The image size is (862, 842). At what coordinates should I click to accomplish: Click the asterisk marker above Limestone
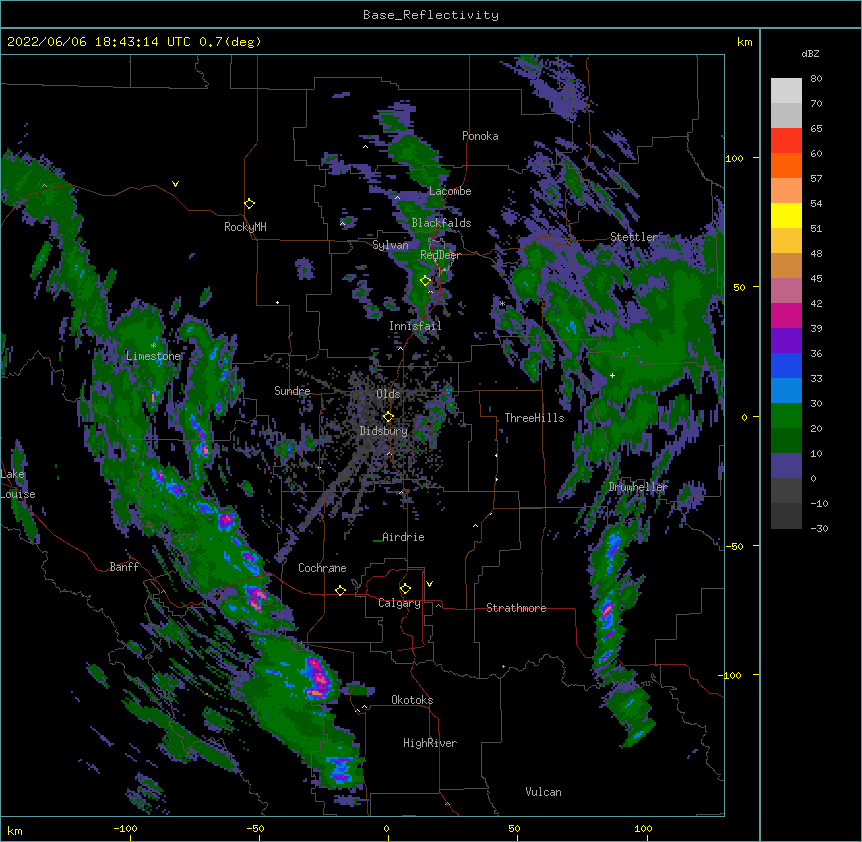pyautogui.click(x=153, y=345)
